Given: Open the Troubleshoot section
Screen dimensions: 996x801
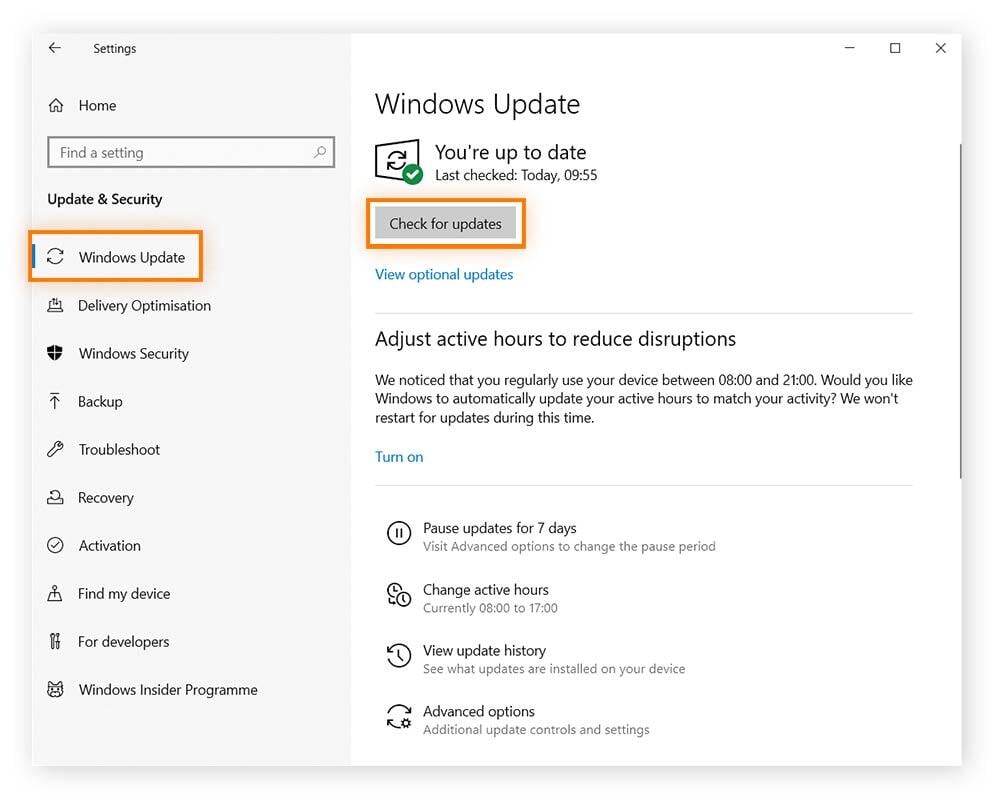Looking at the screenshot, I should point(119,450).
